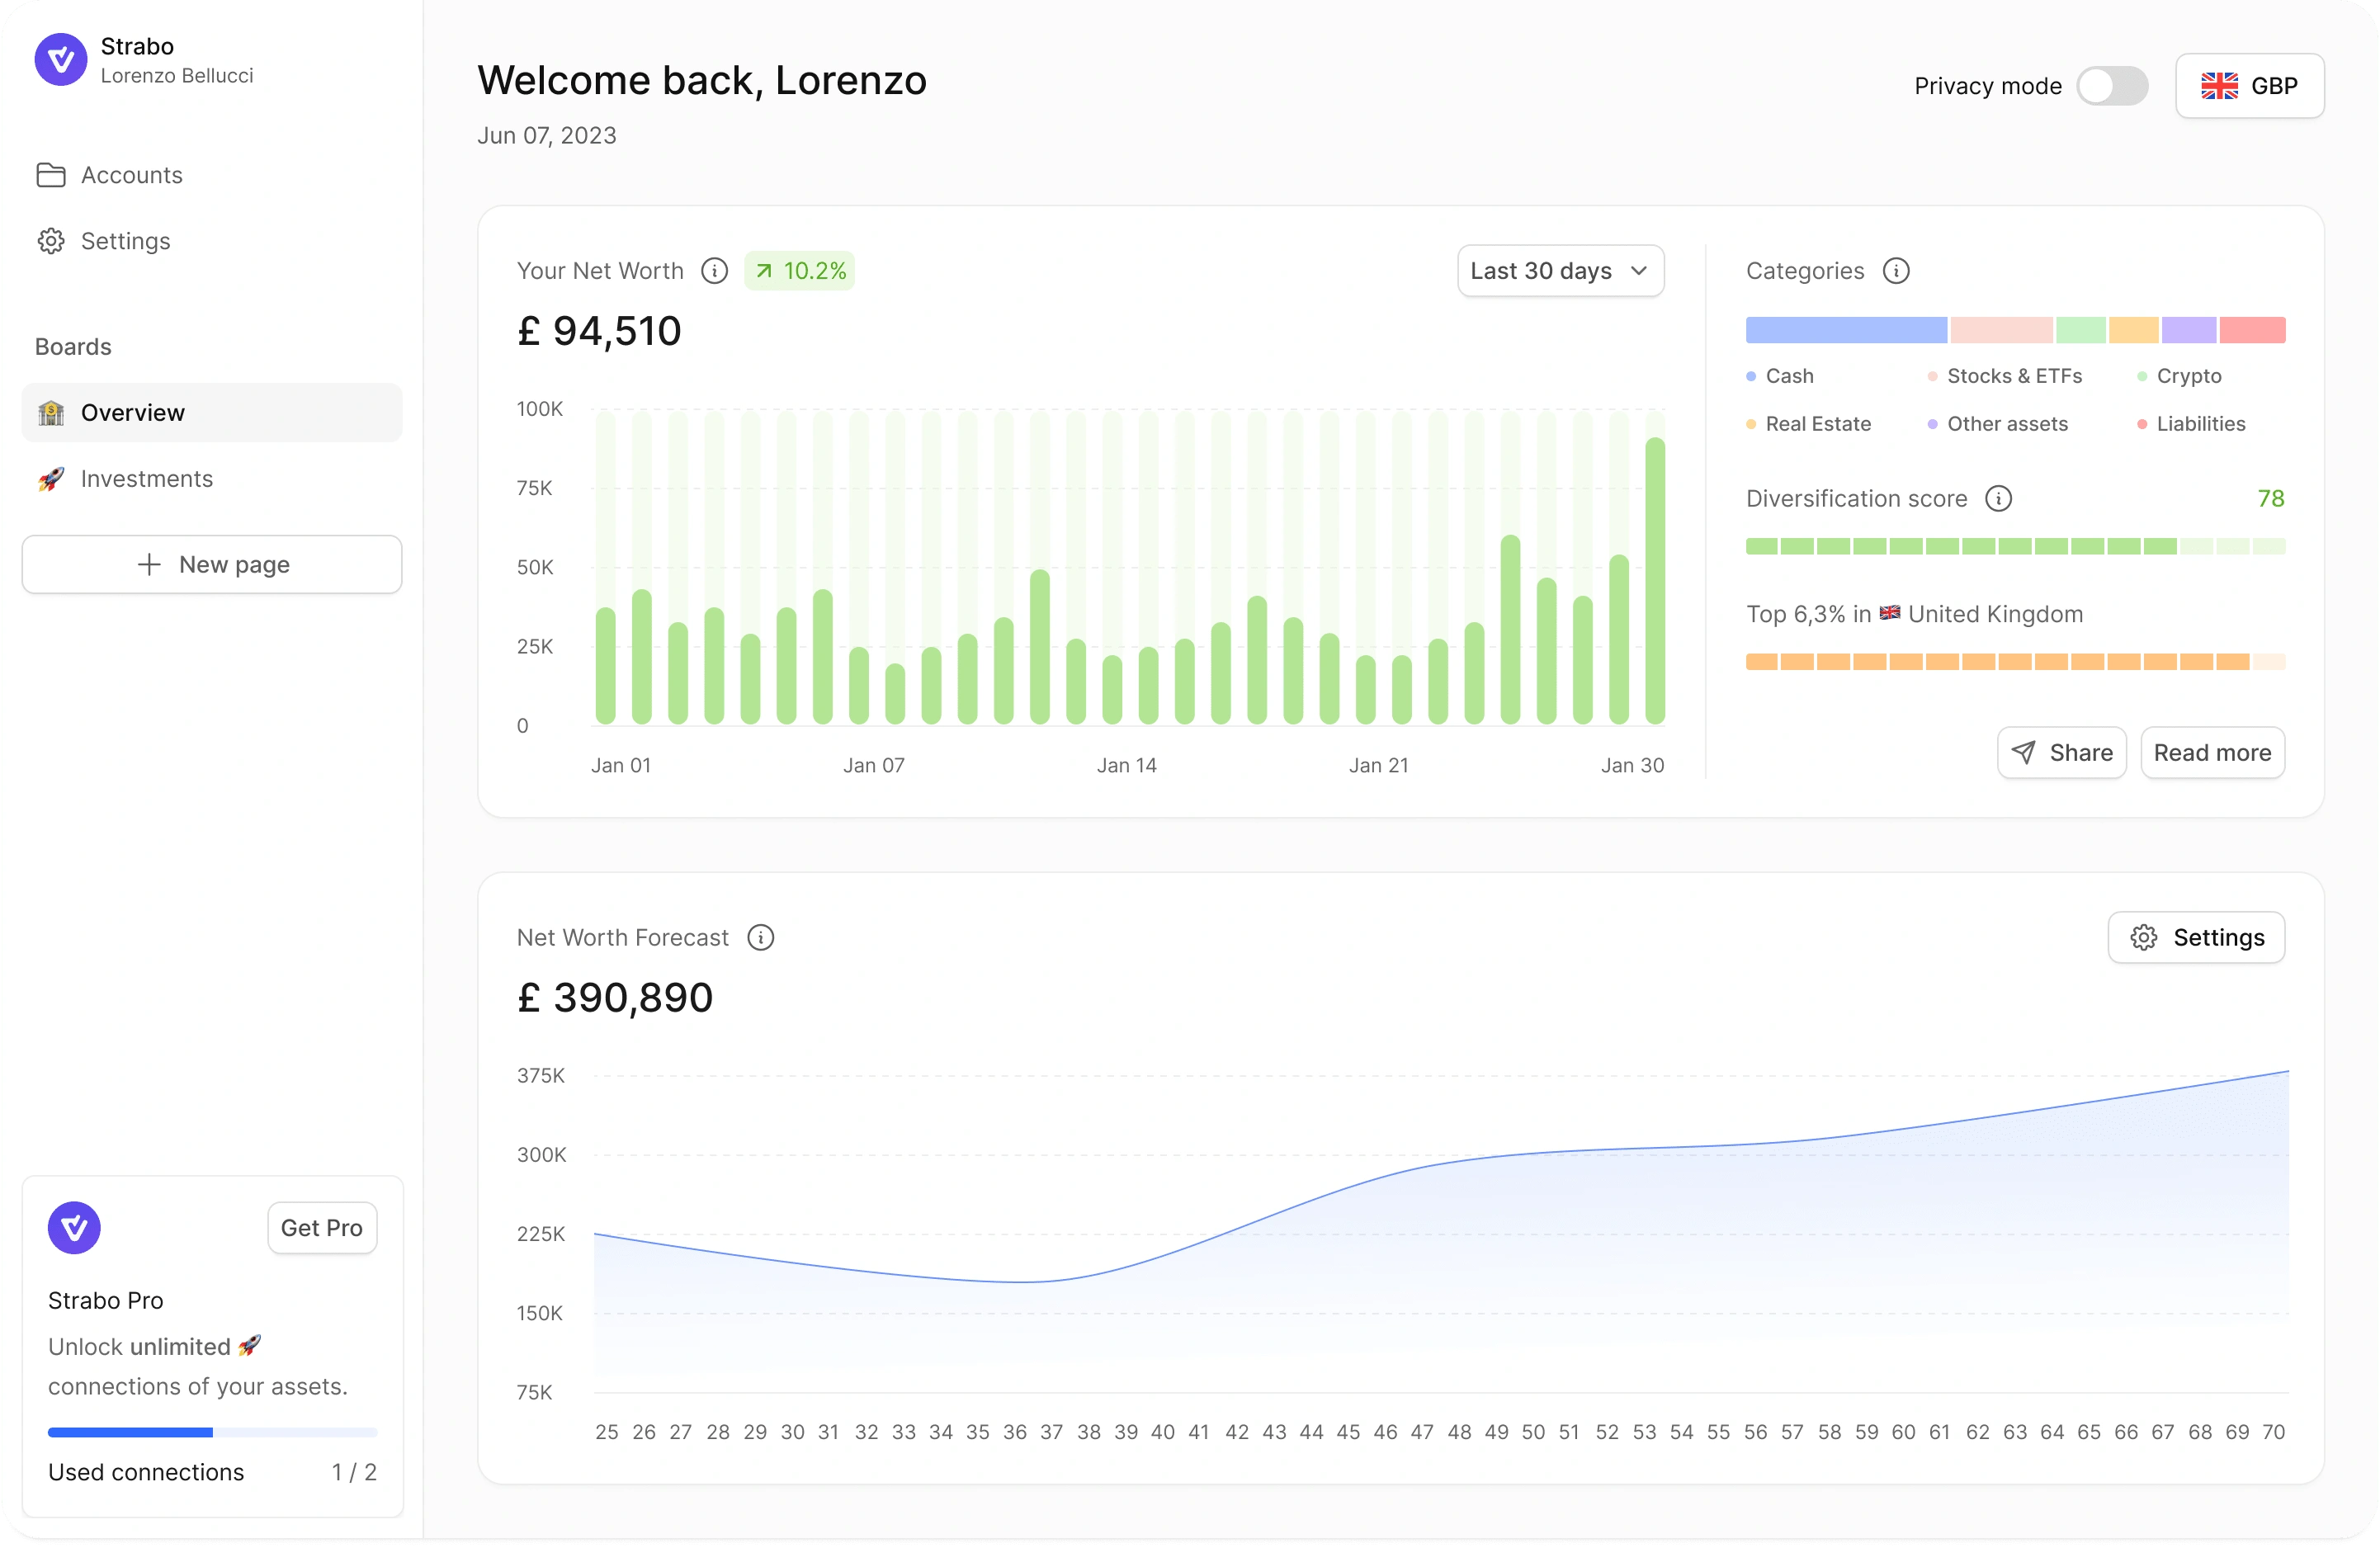2380x1548 pixels.
Task: Switch to the Investments board
Action: 146,479
